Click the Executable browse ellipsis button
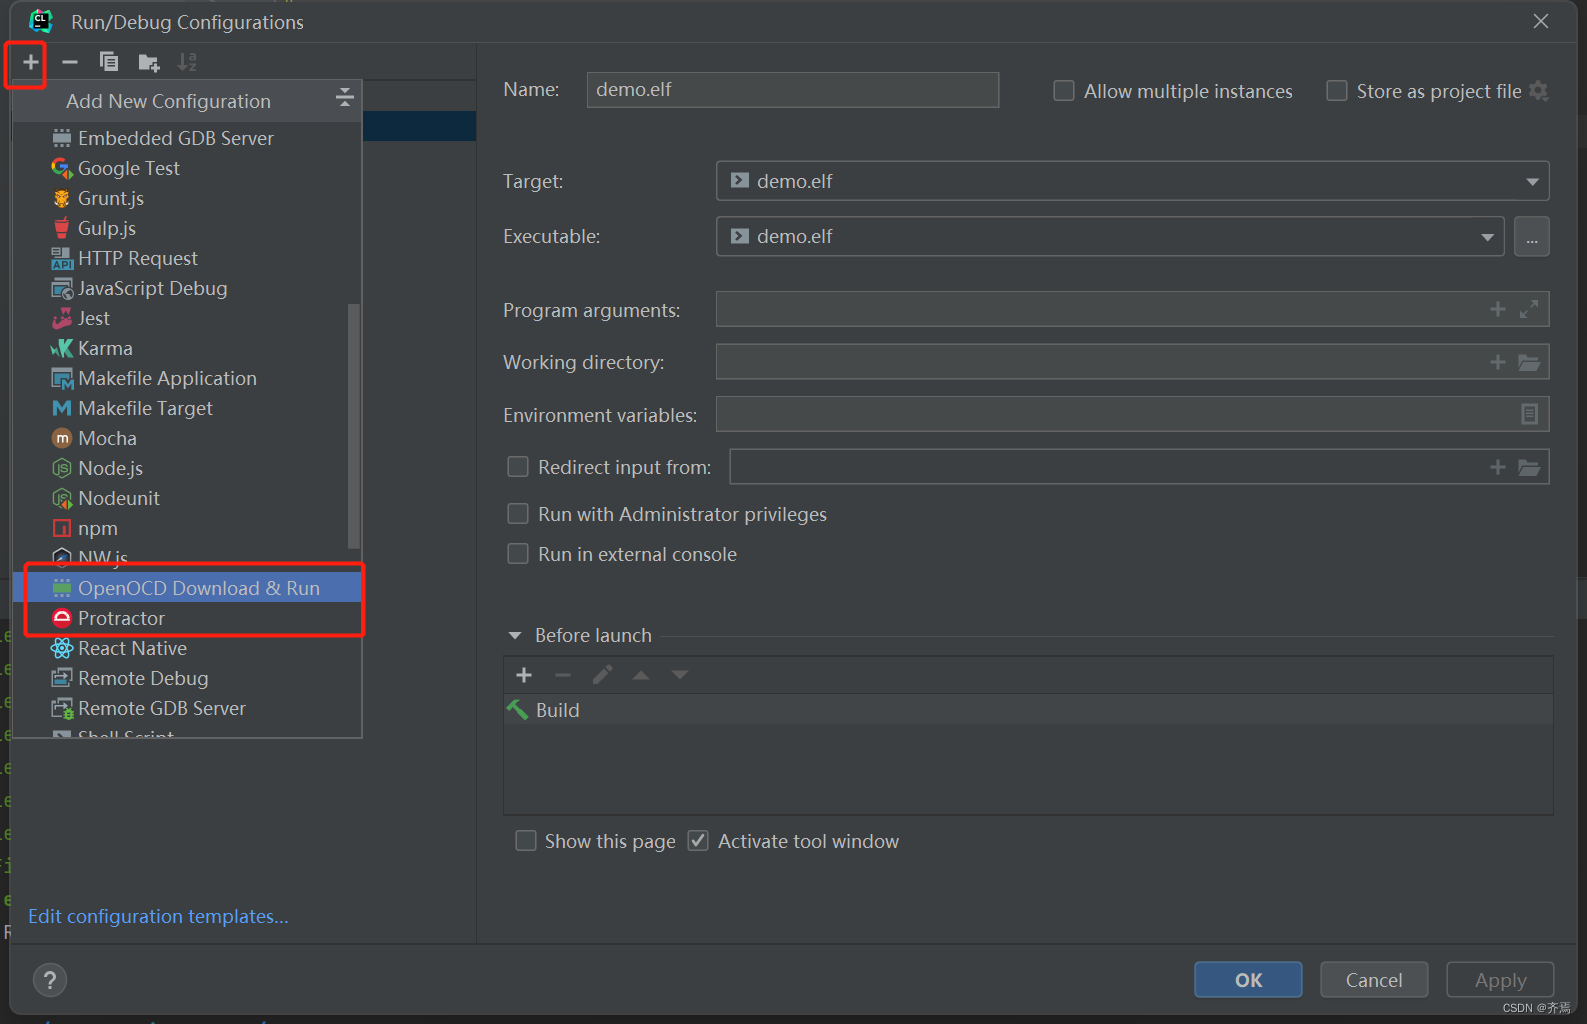Screen dimensions: 1587x1024 (1532, 237)
